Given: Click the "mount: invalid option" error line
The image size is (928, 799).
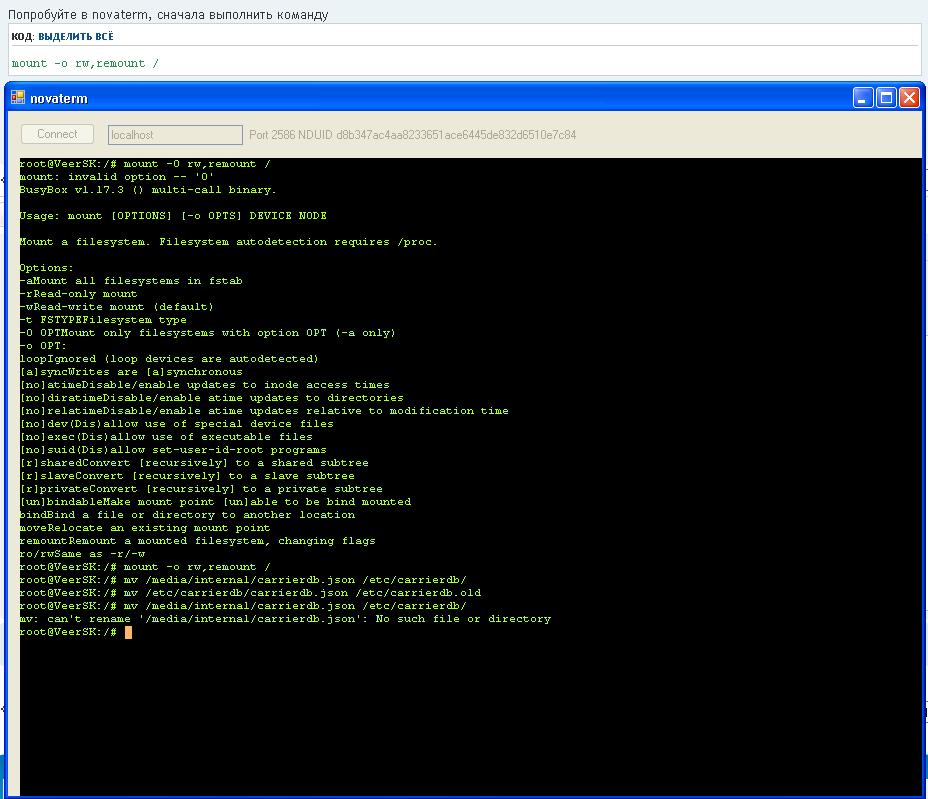Looking at the screenshot, I should click(x=117, y=177).
